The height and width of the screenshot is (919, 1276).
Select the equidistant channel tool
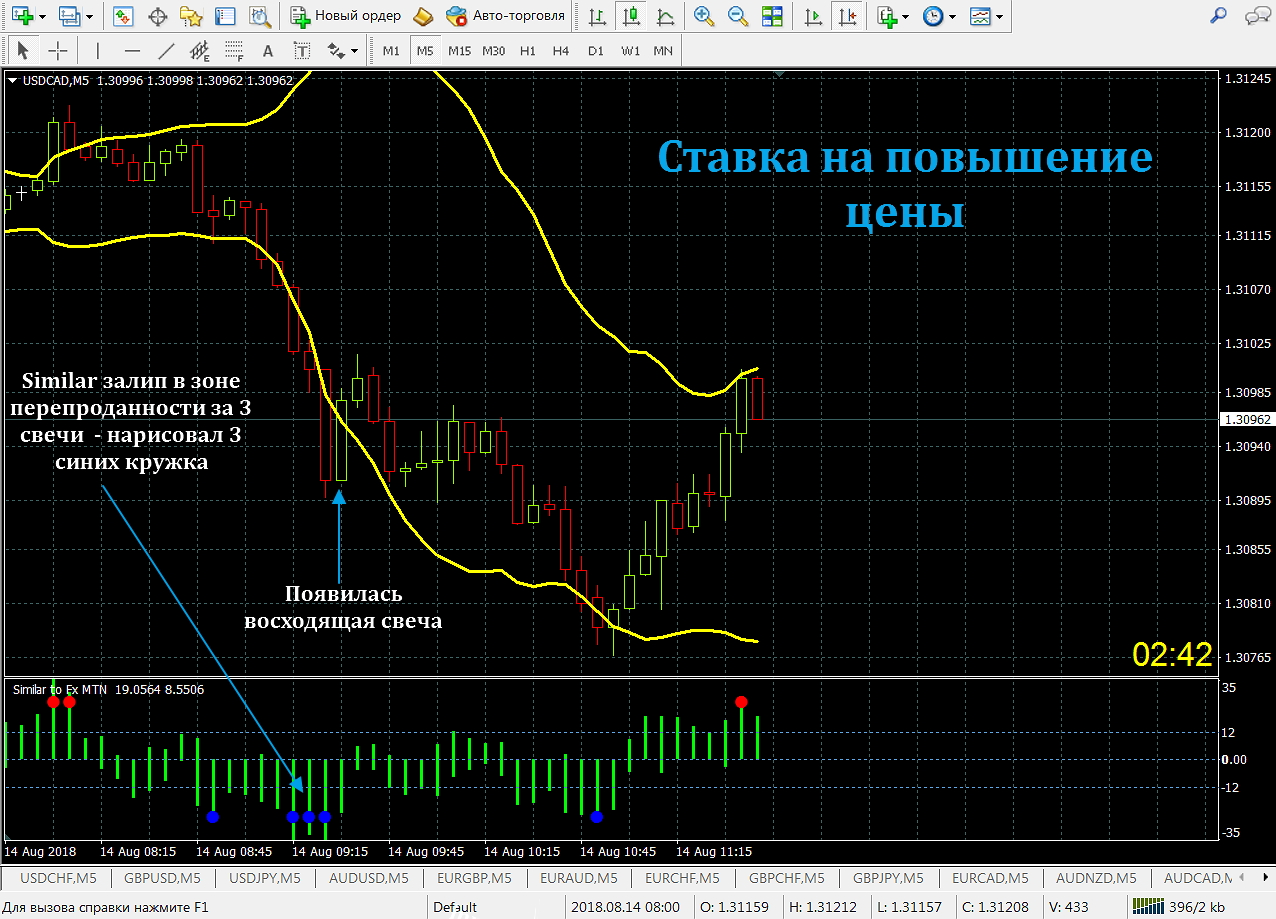click(200, 50)
